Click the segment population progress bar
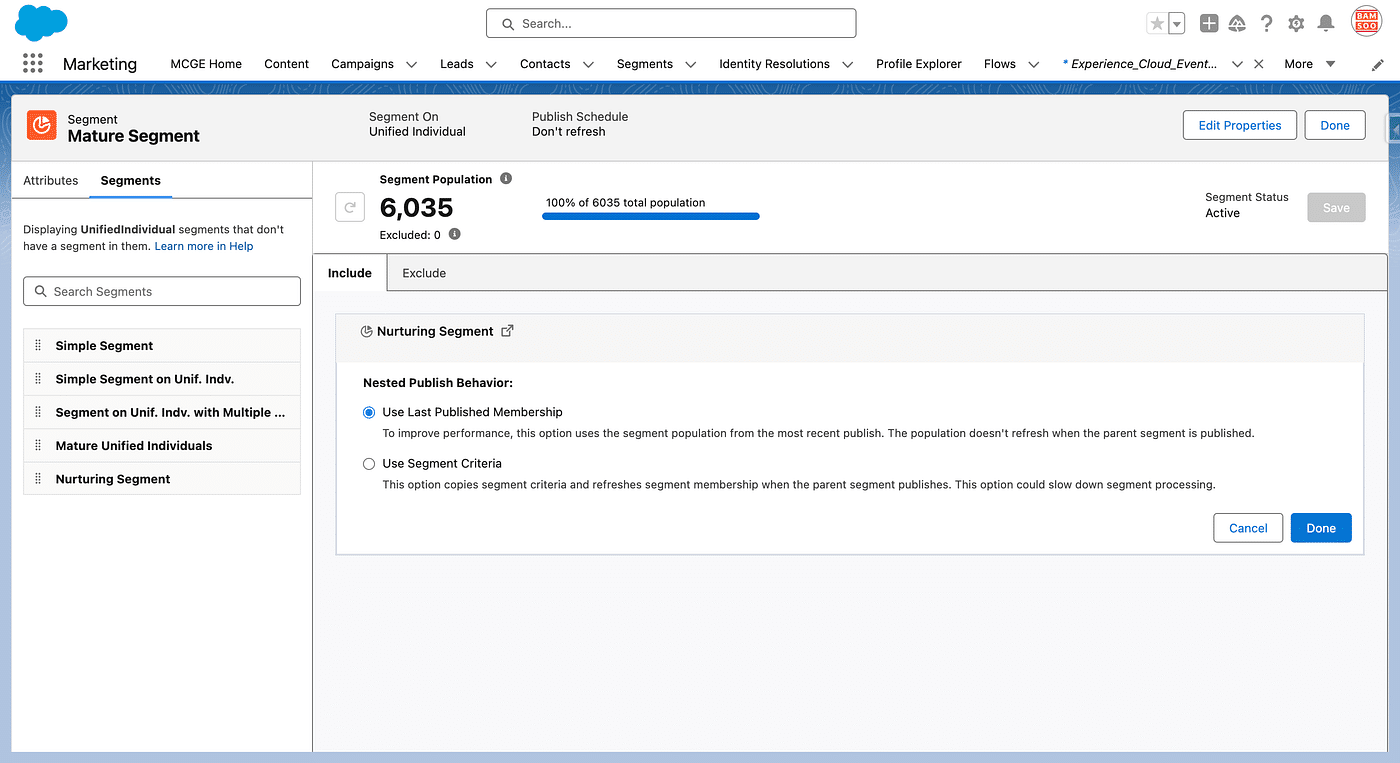This screenshot has width=1400, height=763. point(650,216)
